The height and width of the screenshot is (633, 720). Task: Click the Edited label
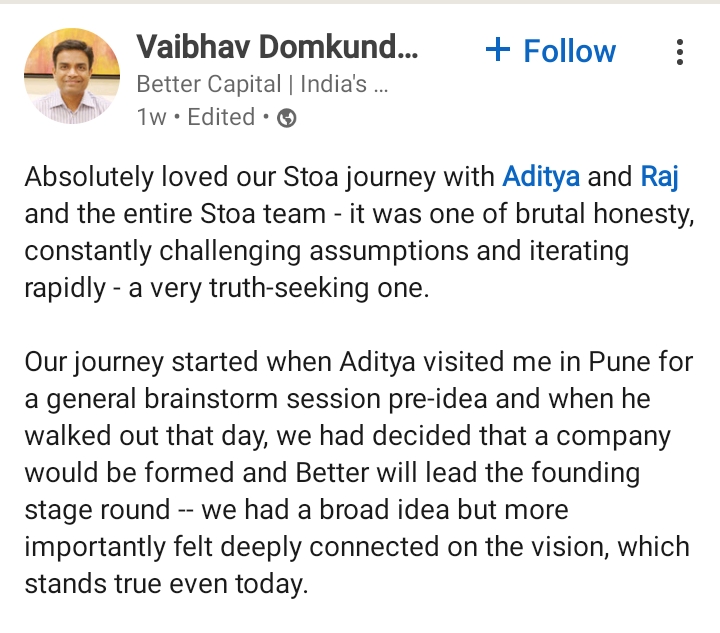[x=221, y=117]
